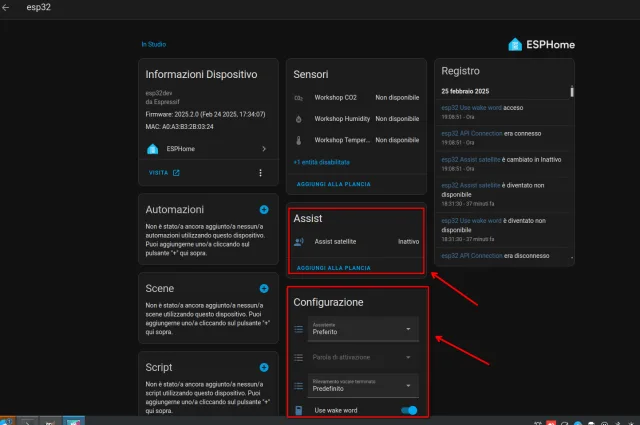Show the +1 entità disabilitate
640x425 pixels.
coord(321,161)
